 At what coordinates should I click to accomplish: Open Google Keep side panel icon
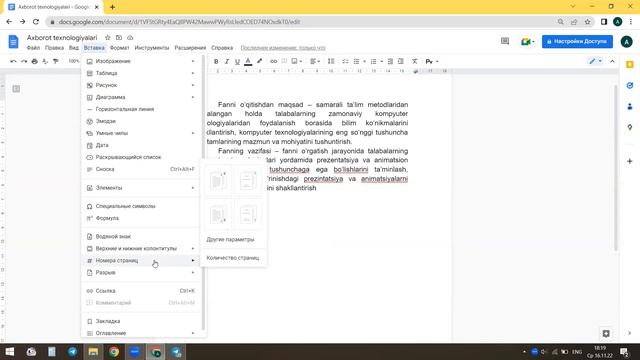point(630,64)
